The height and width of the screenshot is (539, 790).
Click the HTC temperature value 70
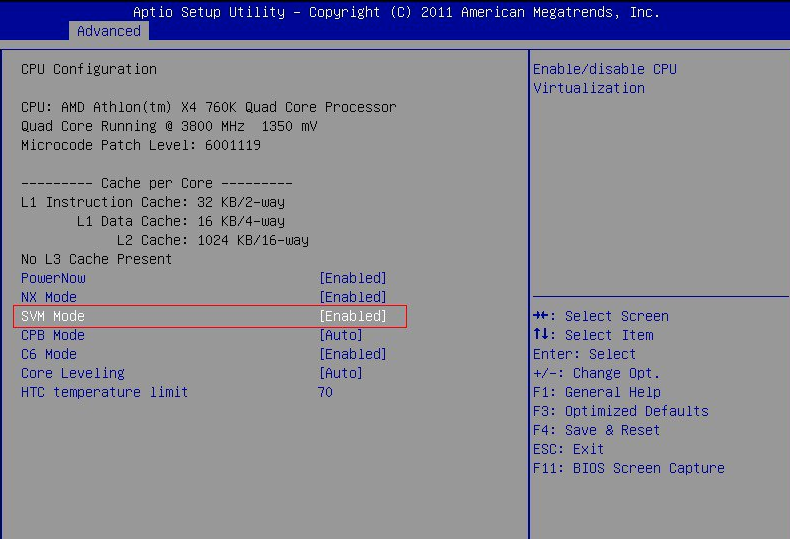coord(325,392)
